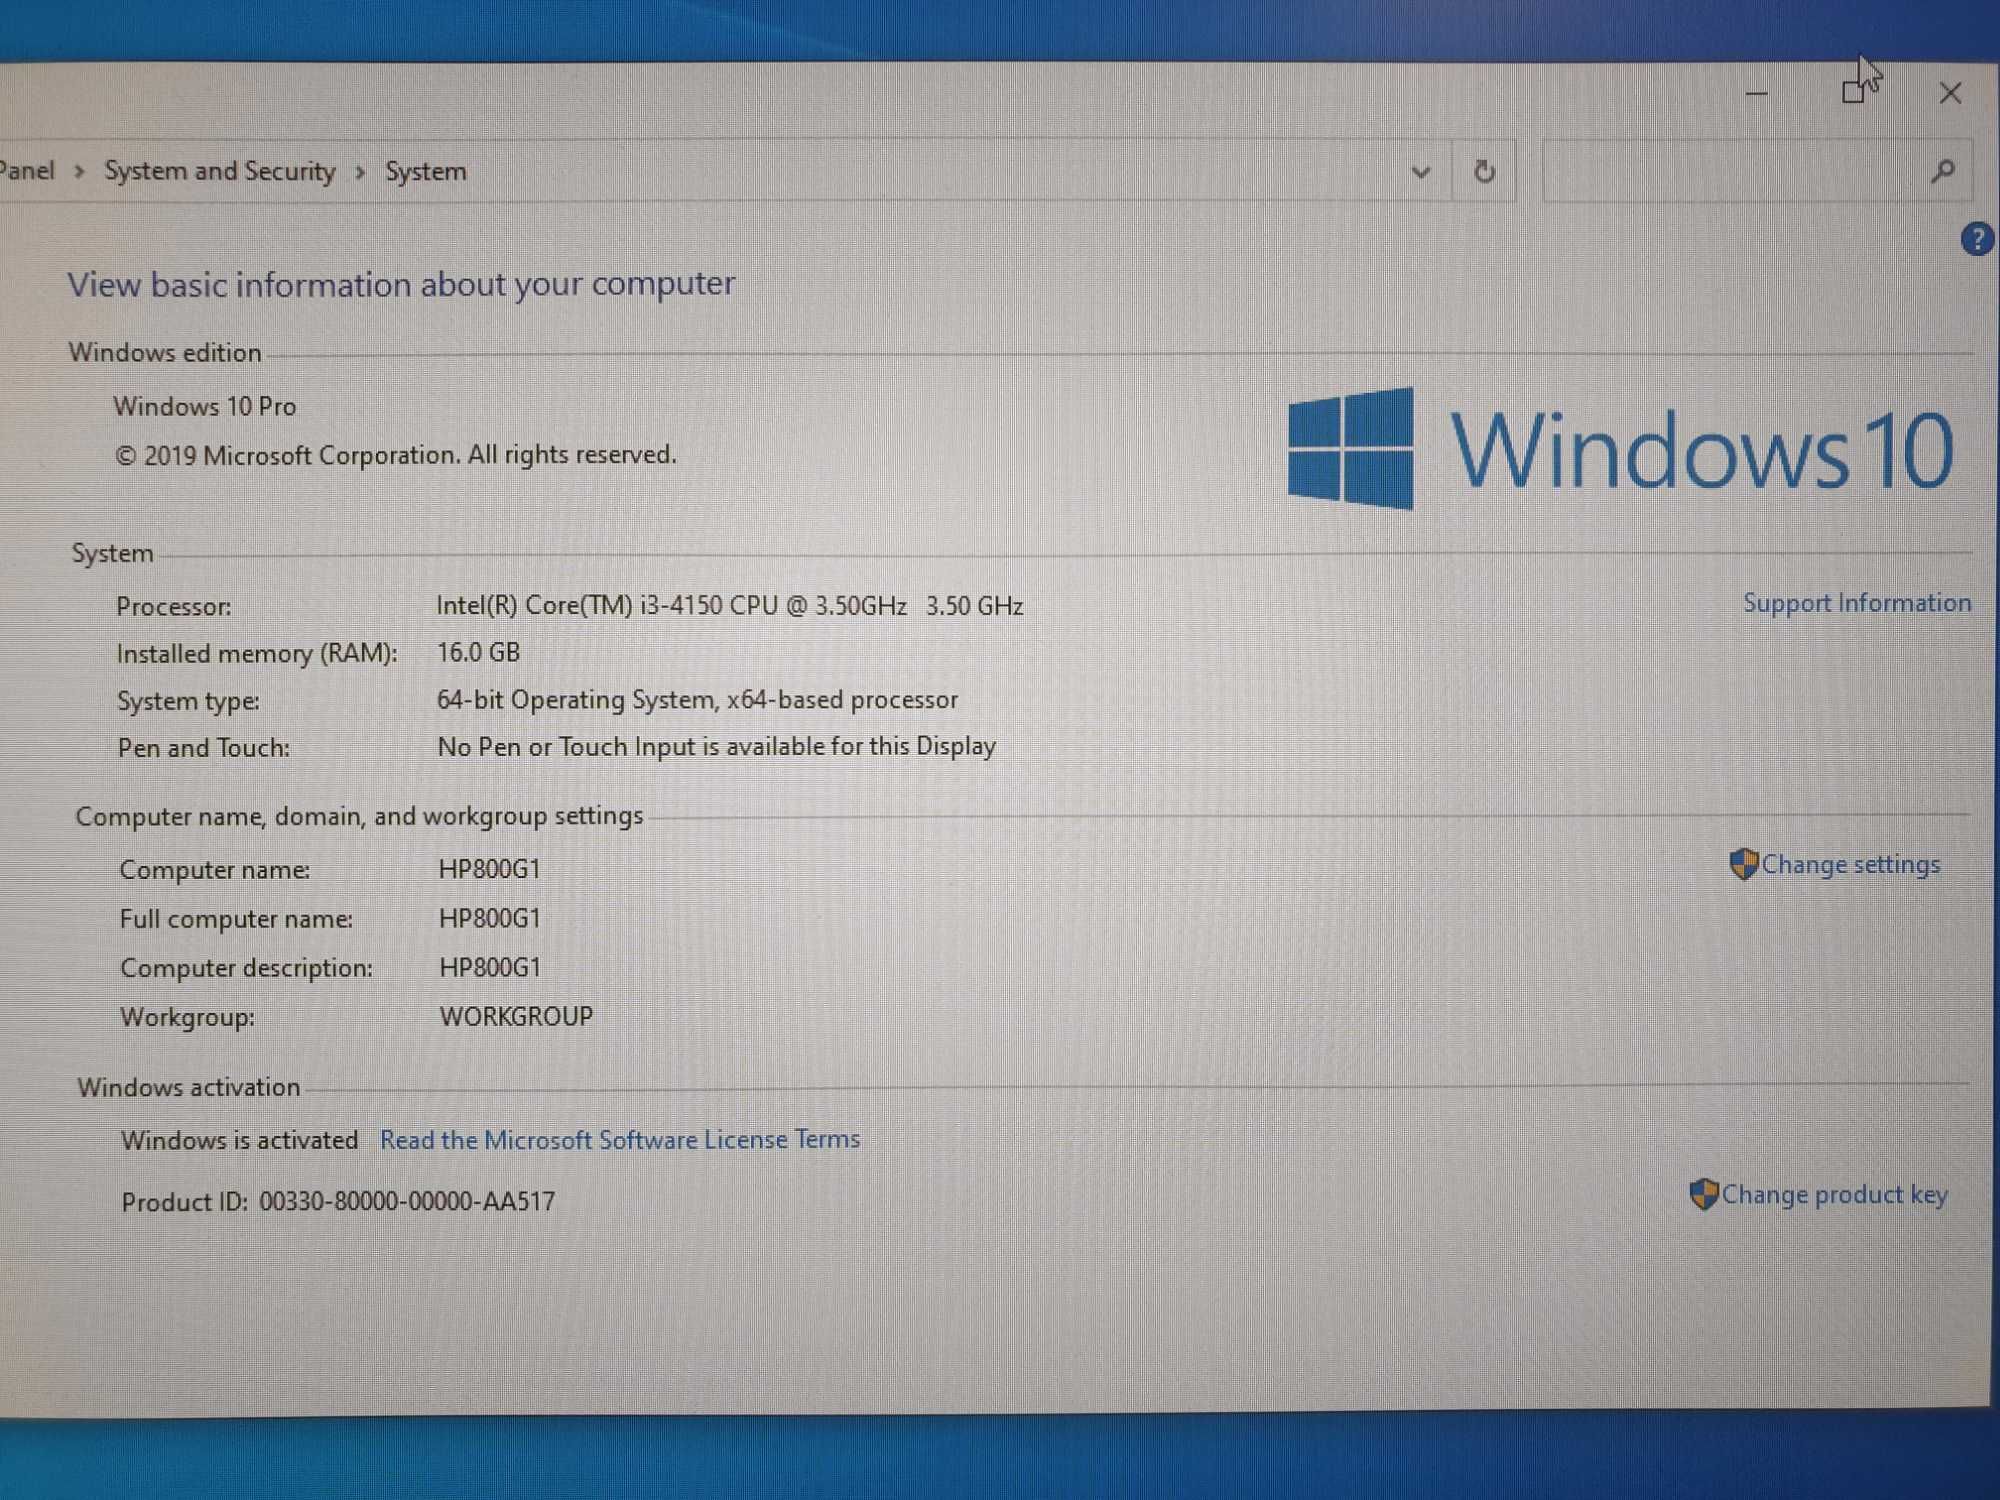Click the 2019 Microsoft Corporation copyright line
This screenshot has height=1500, width=2000.
[396, 455]
